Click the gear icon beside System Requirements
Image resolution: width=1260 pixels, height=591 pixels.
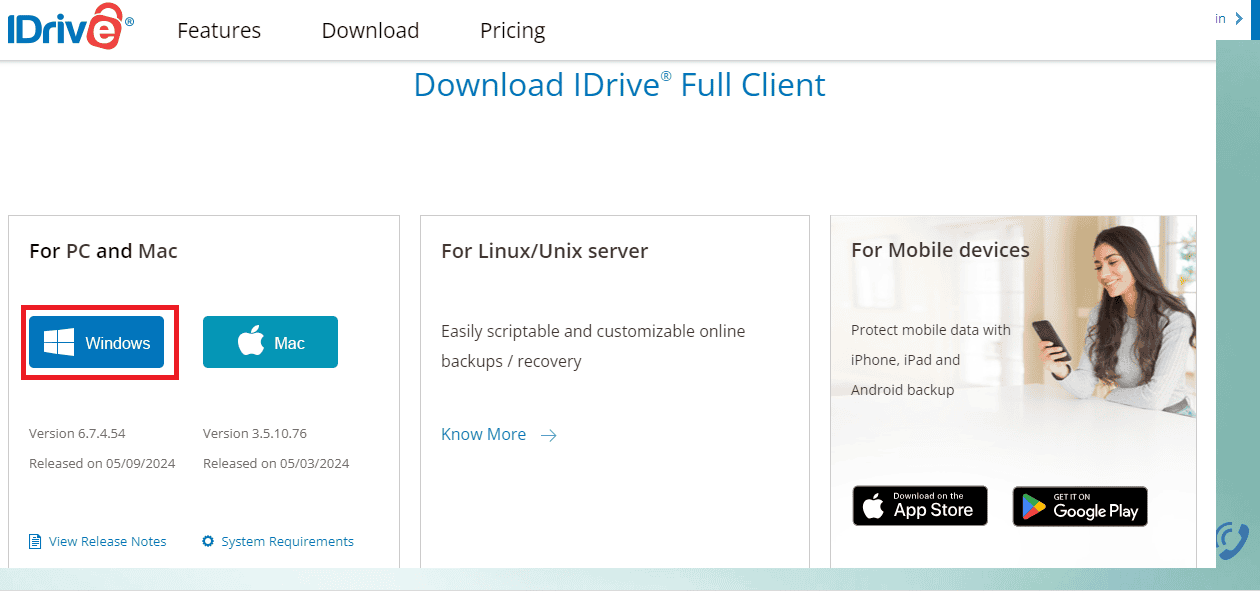coord(208,541)
